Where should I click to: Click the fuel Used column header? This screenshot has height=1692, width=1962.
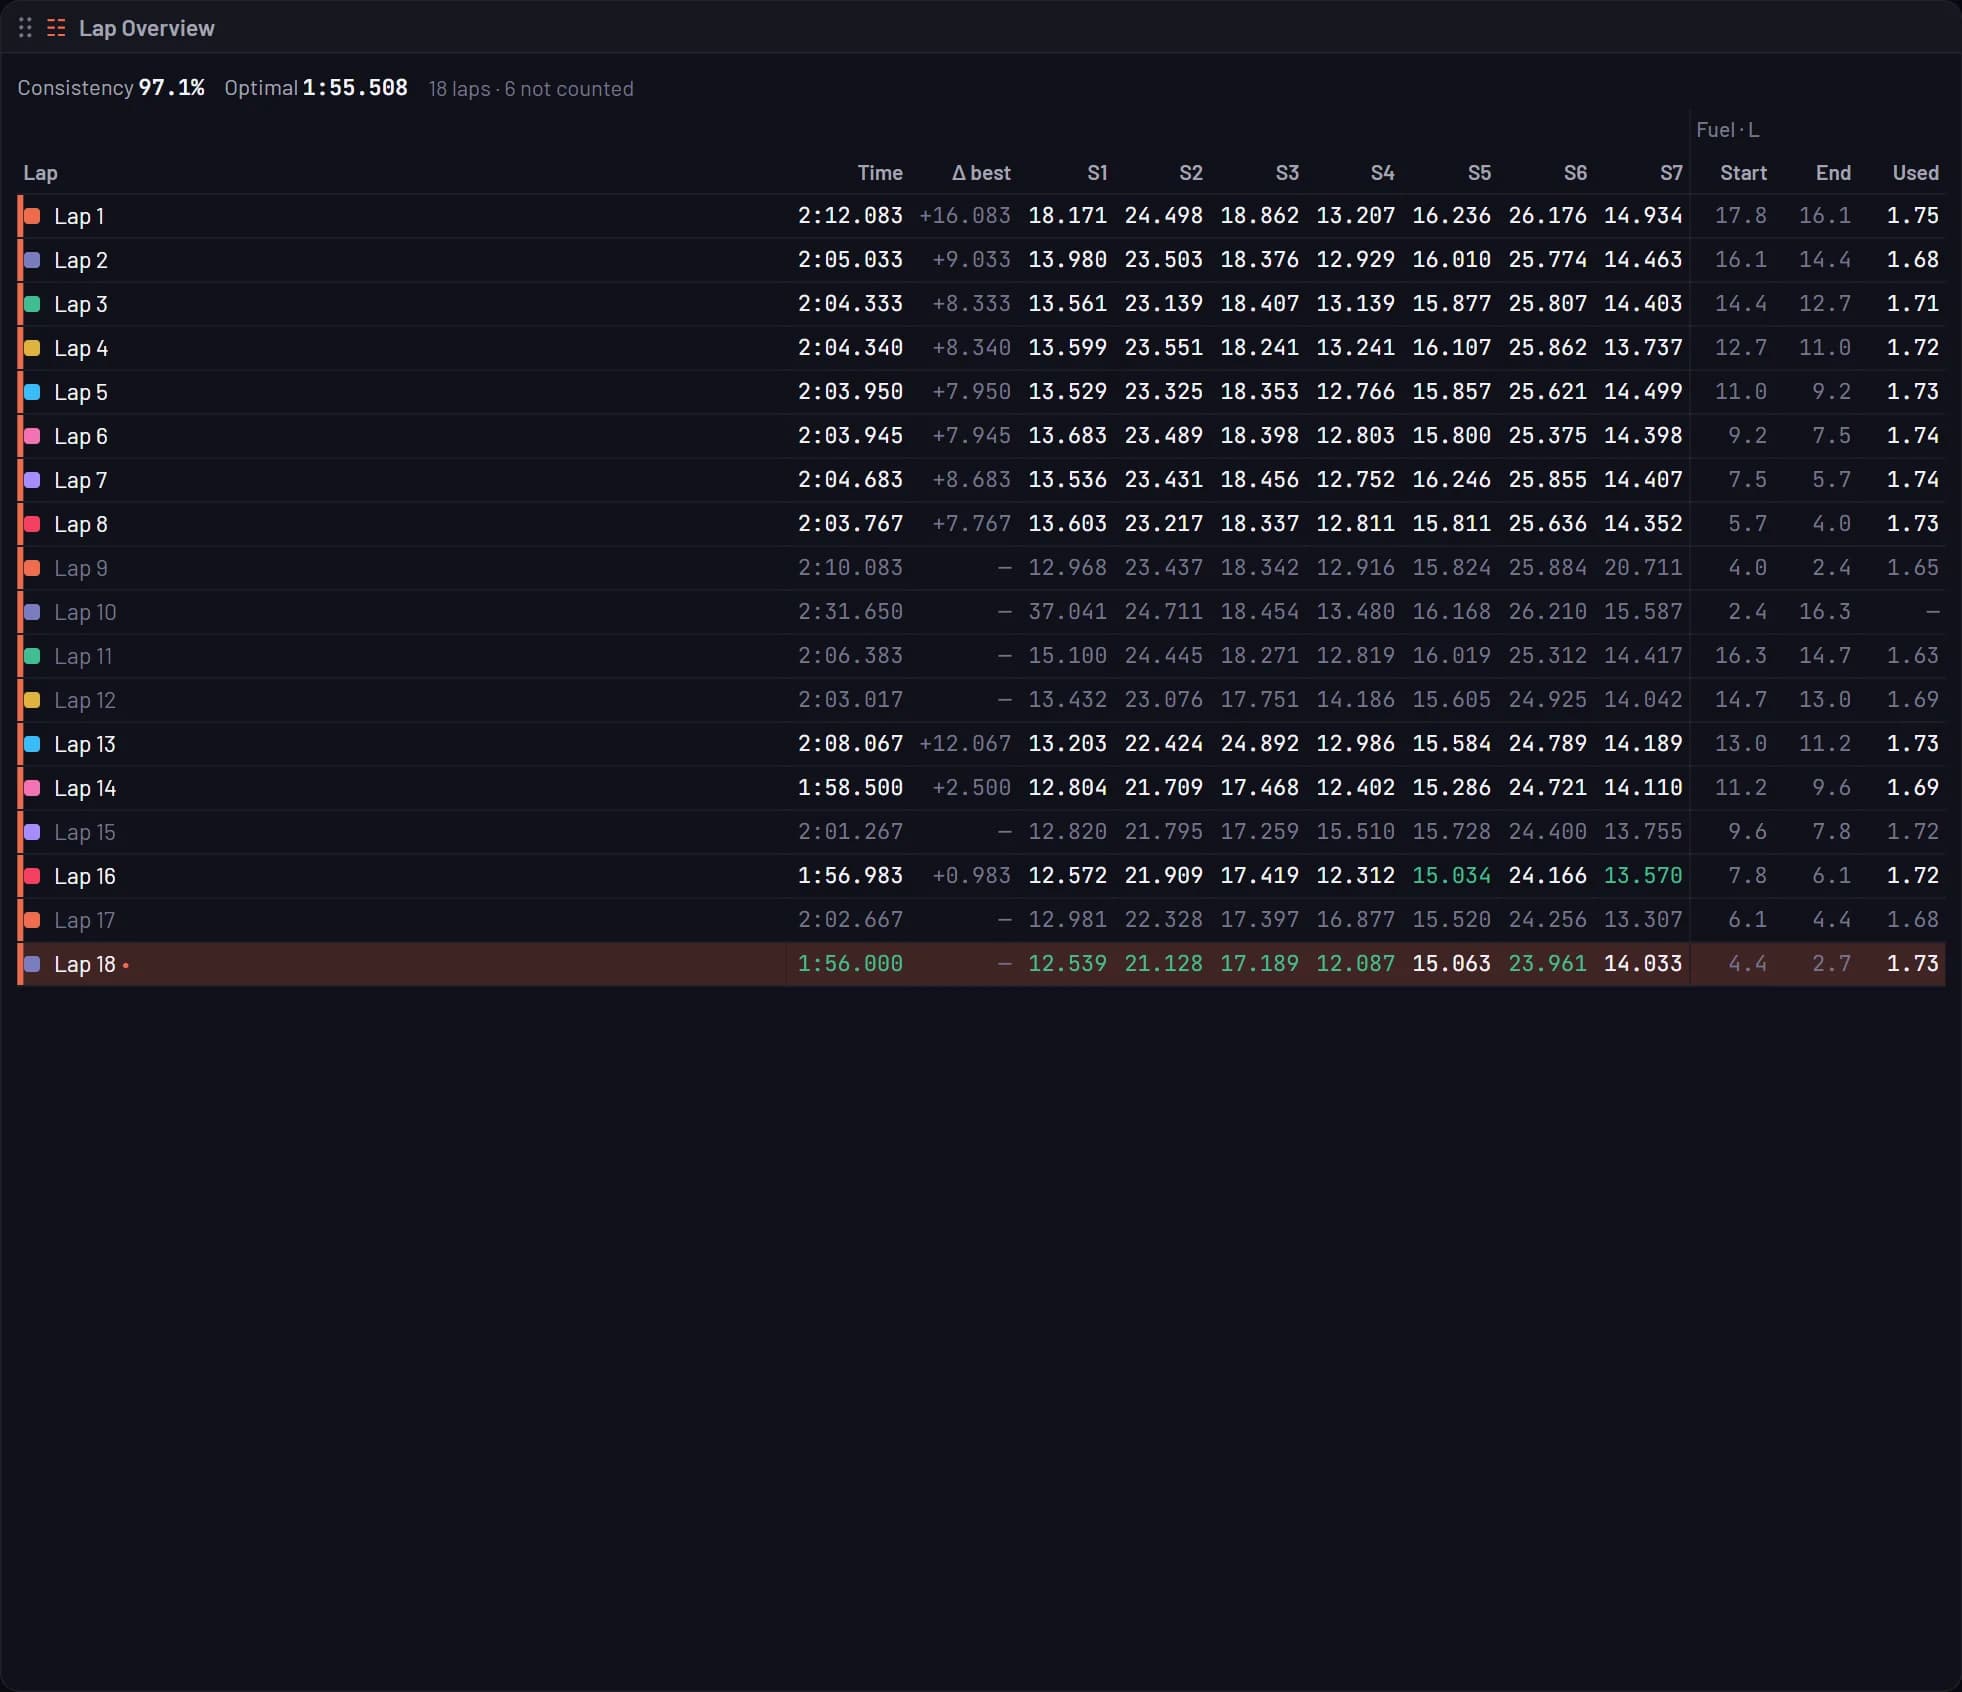point(1915,173)
